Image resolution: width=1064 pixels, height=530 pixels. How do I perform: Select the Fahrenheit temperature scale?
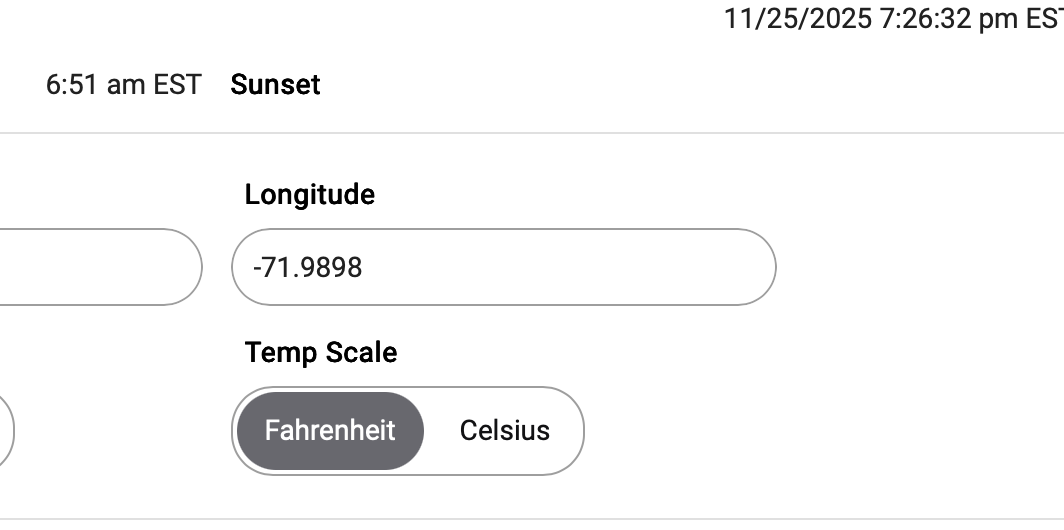(330, 431)
